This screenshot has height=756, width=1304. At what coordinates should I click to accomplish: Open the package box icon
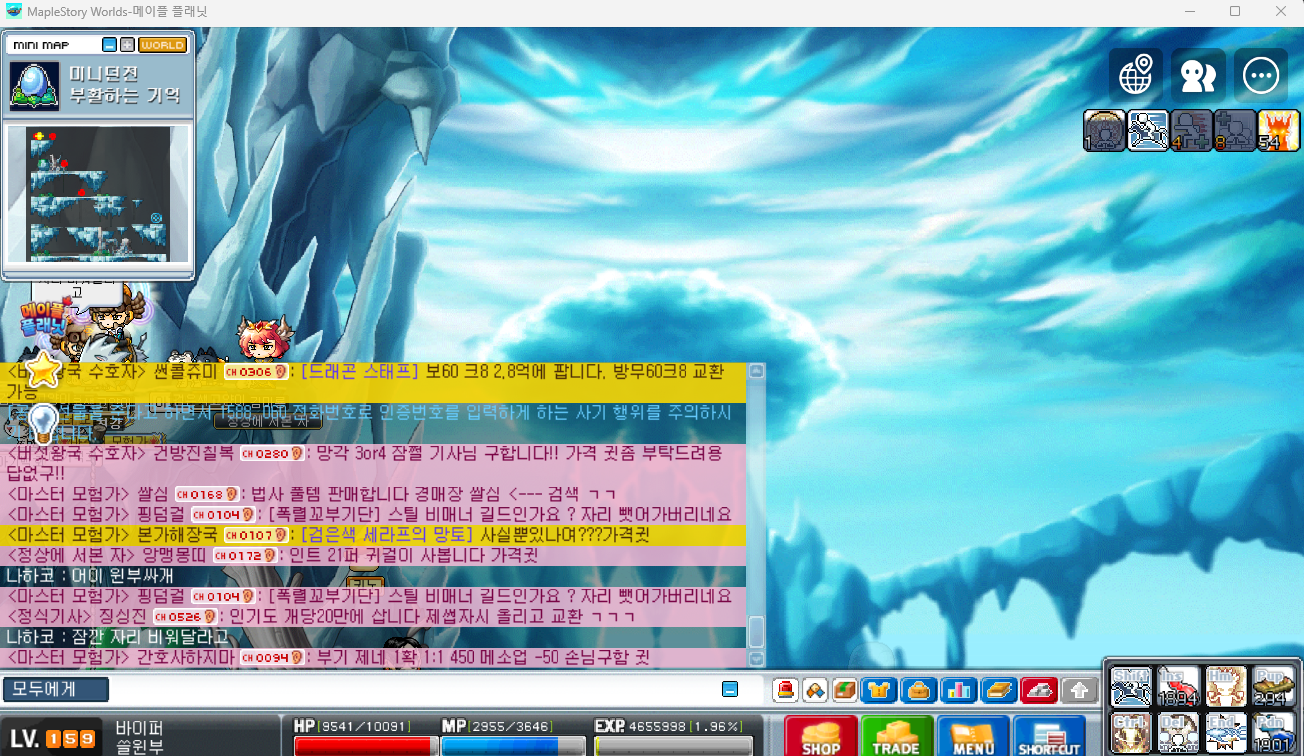coord(846,690)
